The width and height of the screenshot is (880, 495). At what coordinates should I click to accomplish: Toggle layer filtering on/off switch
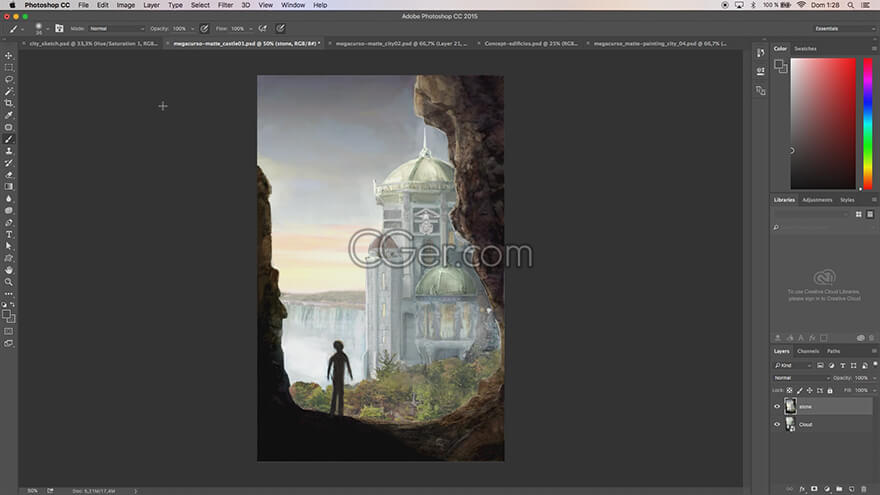click(x=875, y=364)
